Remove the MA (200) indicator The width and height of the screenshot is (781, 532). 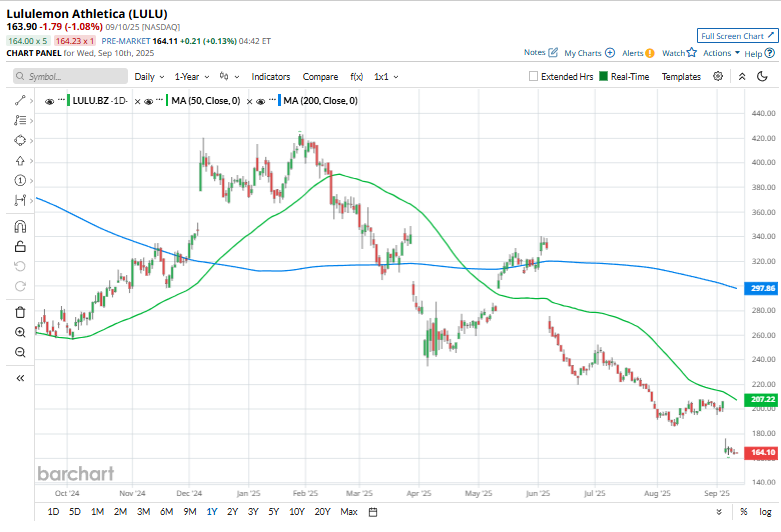(x=250, y=101)
